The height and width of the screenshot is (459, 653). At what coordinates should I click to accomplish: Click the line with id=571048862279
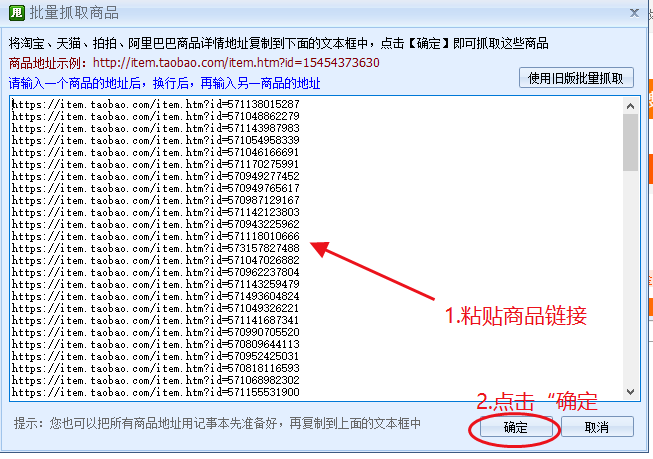click(x=156, y=116)
